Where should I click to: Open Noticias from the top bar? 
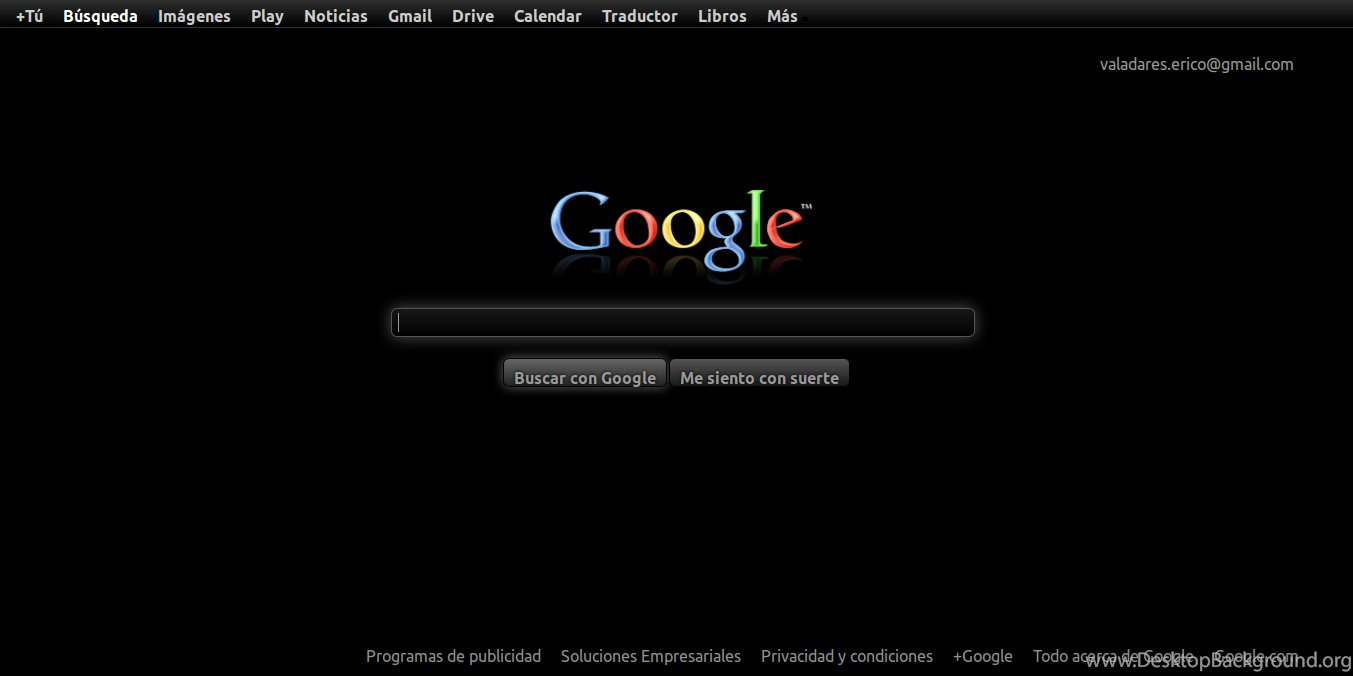335,16
